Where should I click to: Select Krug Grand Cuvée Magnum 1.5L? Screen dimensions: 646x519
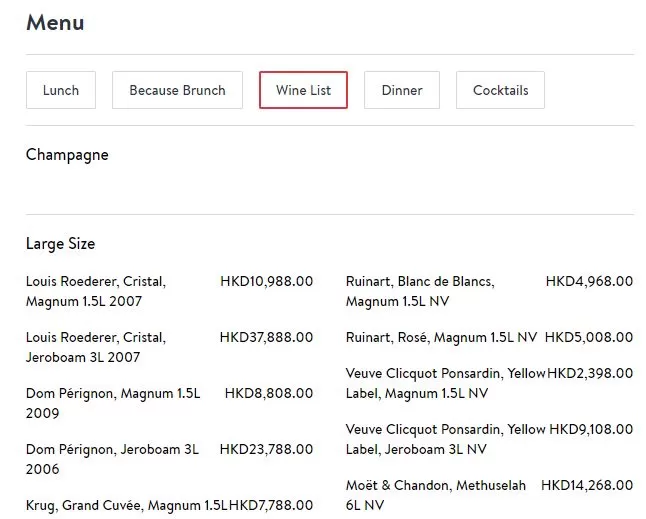[127, 505]
